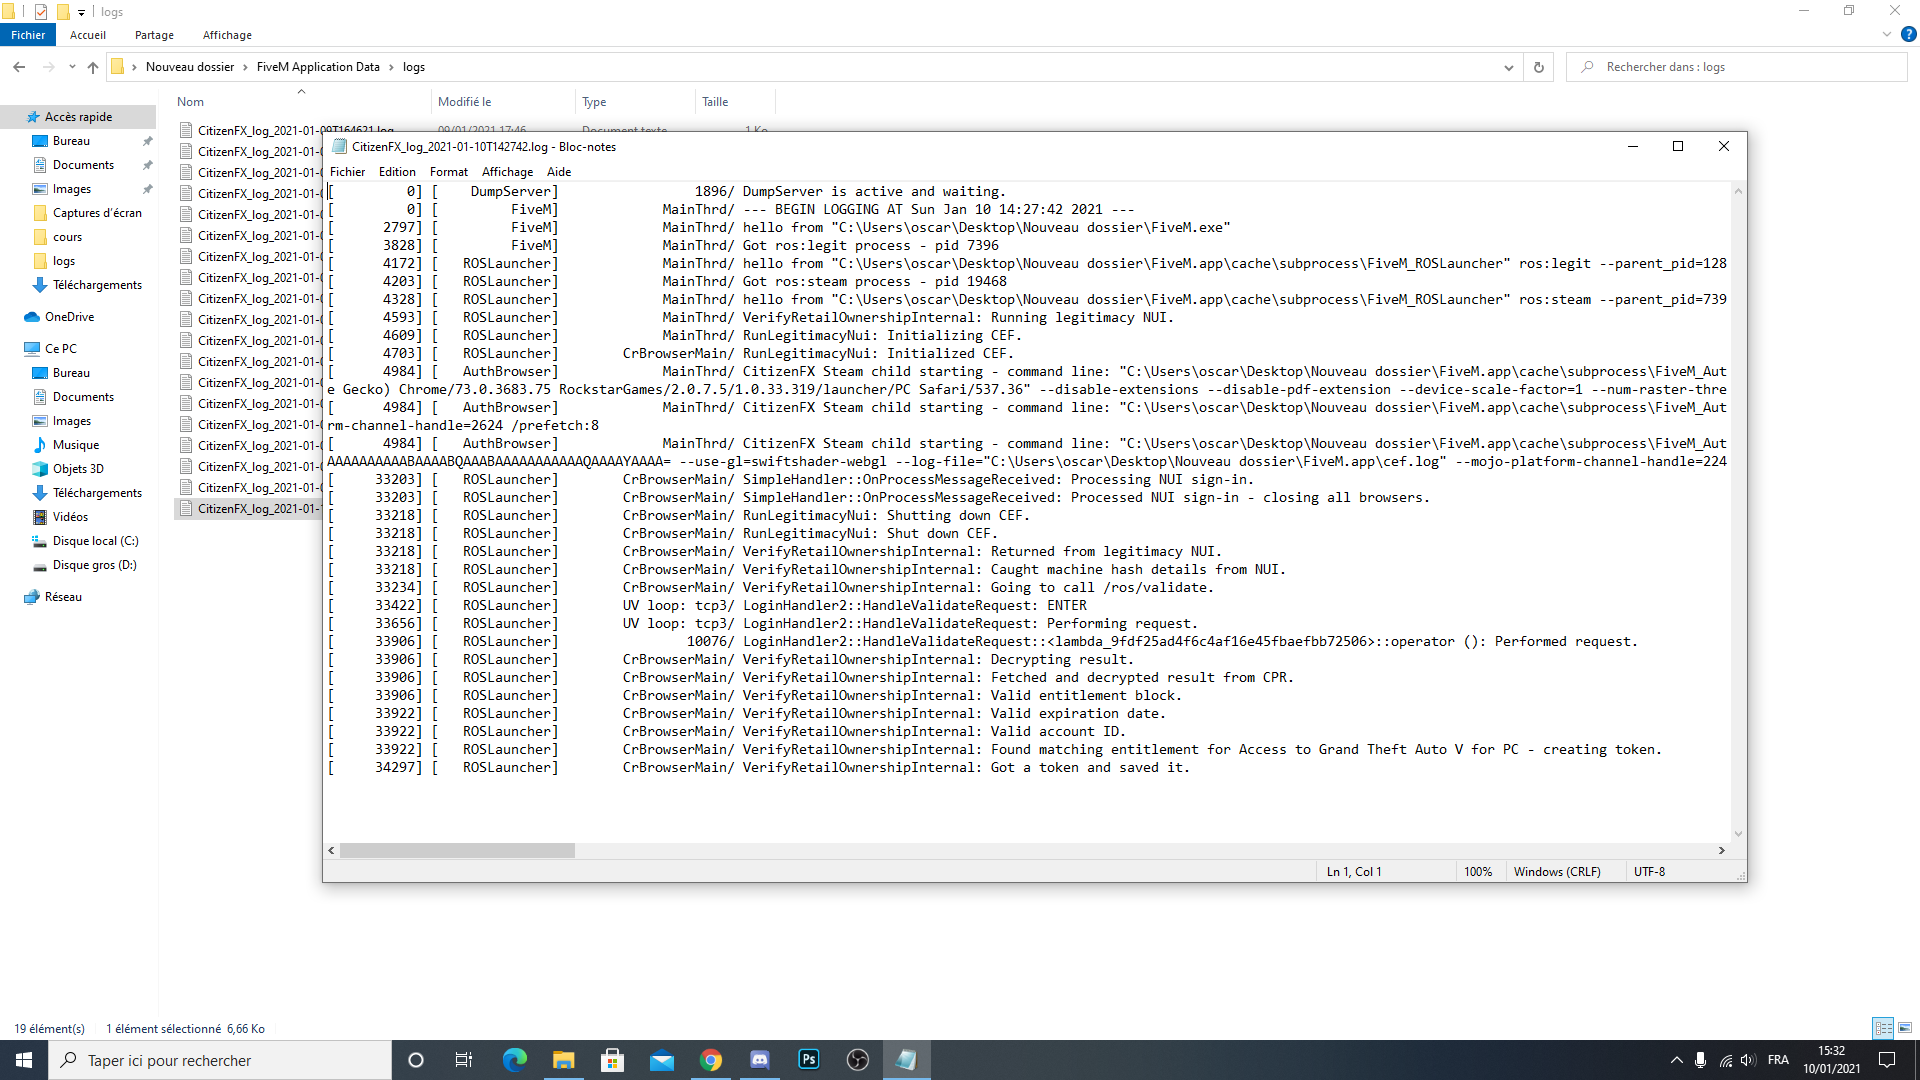Open Google Chrome from the taskbar
Image resolution: width=1920 pixels, height=1080 pixels.
point(711,1060)
